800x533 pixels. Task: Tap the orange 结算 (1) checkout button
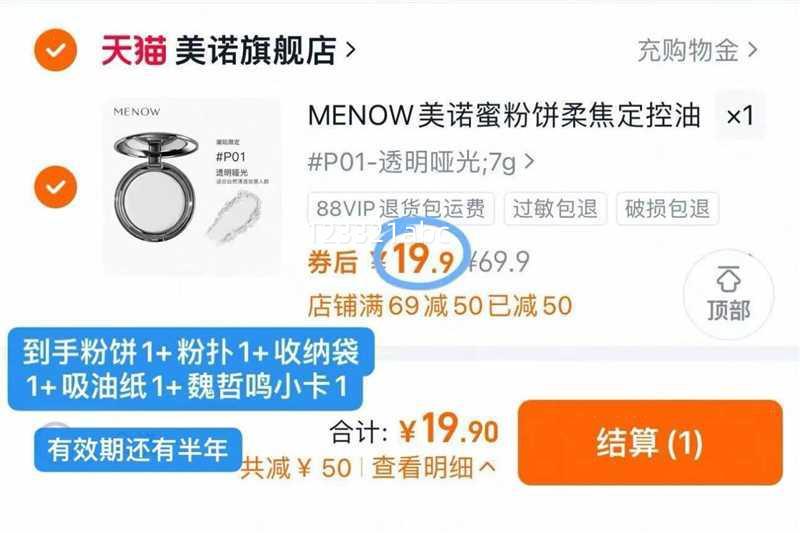[650, 442]
